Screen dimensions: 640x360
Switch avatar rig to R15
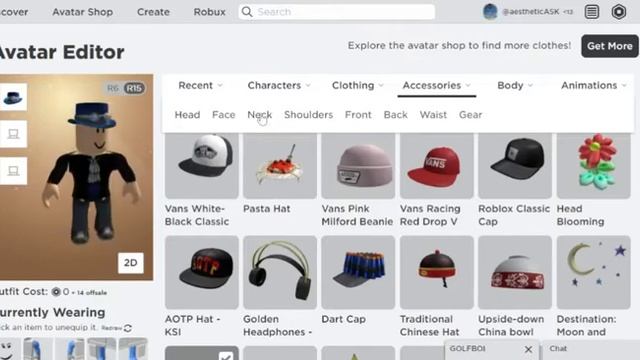pyautogui.click(x=134, y=88)
